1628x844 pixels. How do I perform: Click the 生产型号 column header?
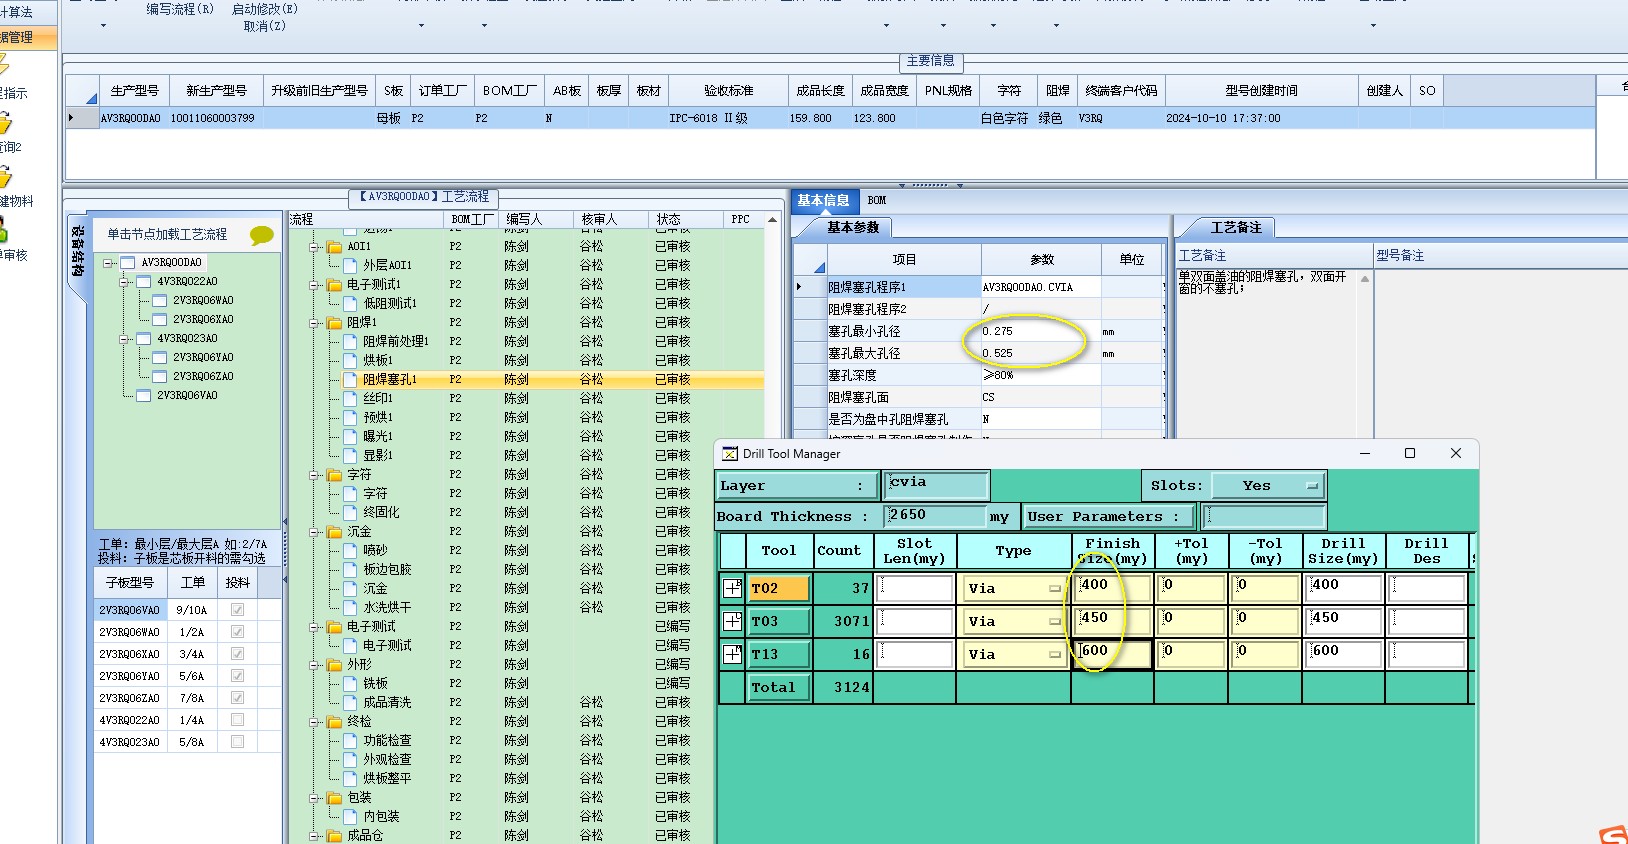coord(135,90)
